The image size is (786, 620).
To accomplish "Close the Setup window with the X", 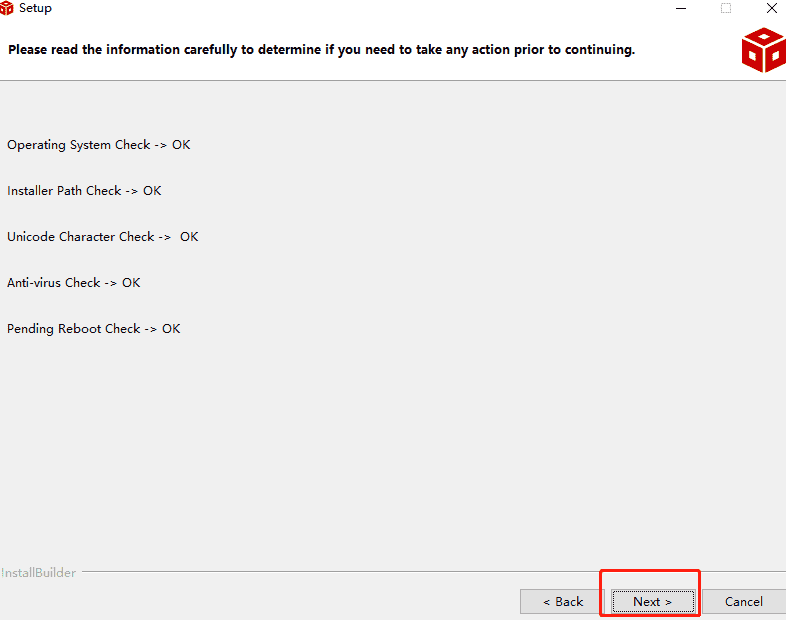I will (772, 8).
